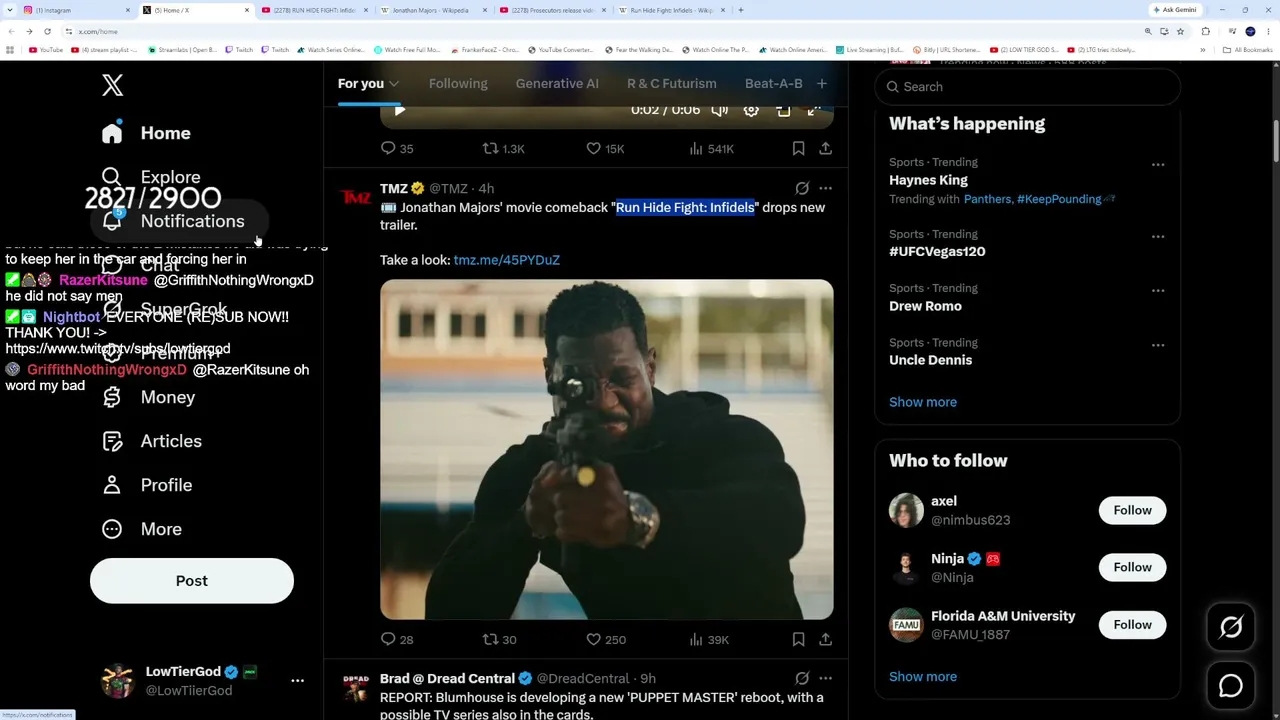This screenshot has width=1280, height=720.
Task: Open Articles in the sidebar
Action: tap(152, 441)
